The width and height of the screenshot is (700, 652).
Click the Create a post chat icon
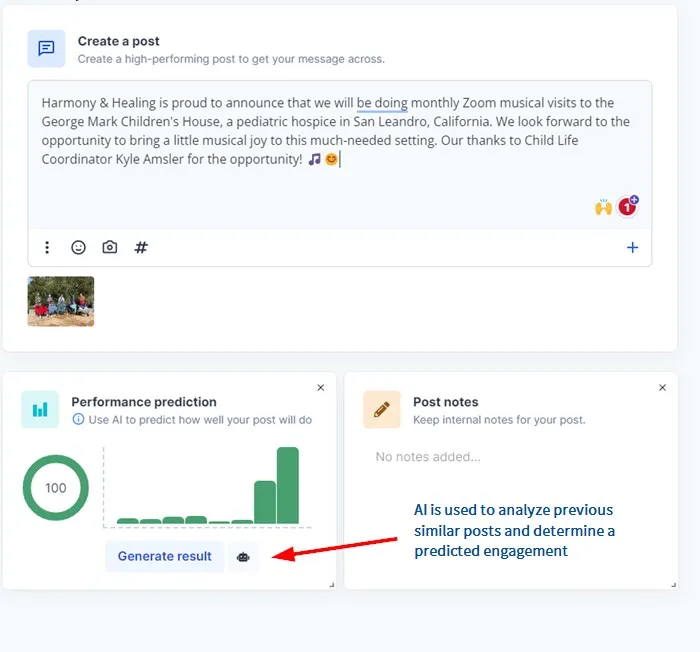click(x=46, y=49)
